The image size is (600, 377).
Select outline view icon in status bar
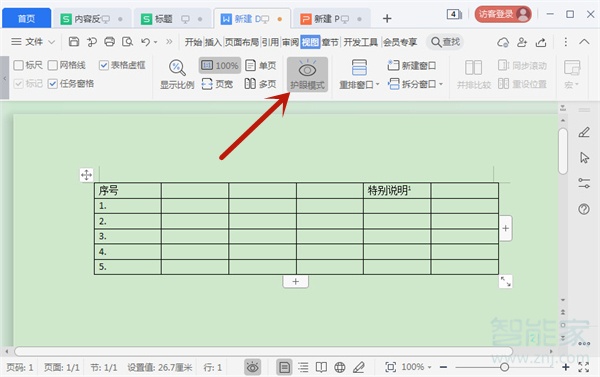pyautogui.click(x=303, y=367)
